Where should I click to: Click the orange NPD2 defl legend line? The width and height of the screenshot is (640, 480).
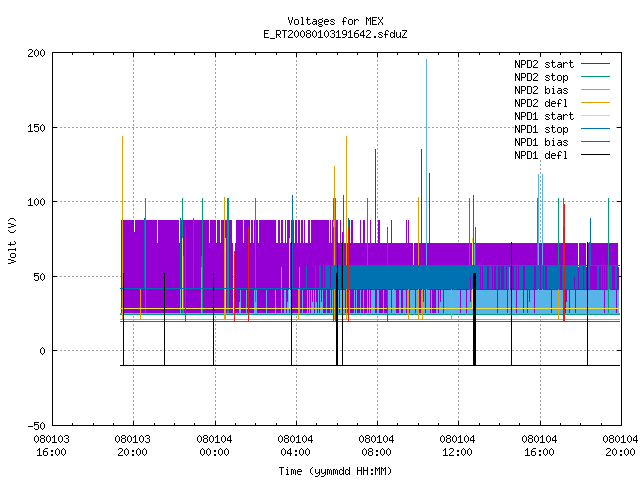(x=596, y=103)
